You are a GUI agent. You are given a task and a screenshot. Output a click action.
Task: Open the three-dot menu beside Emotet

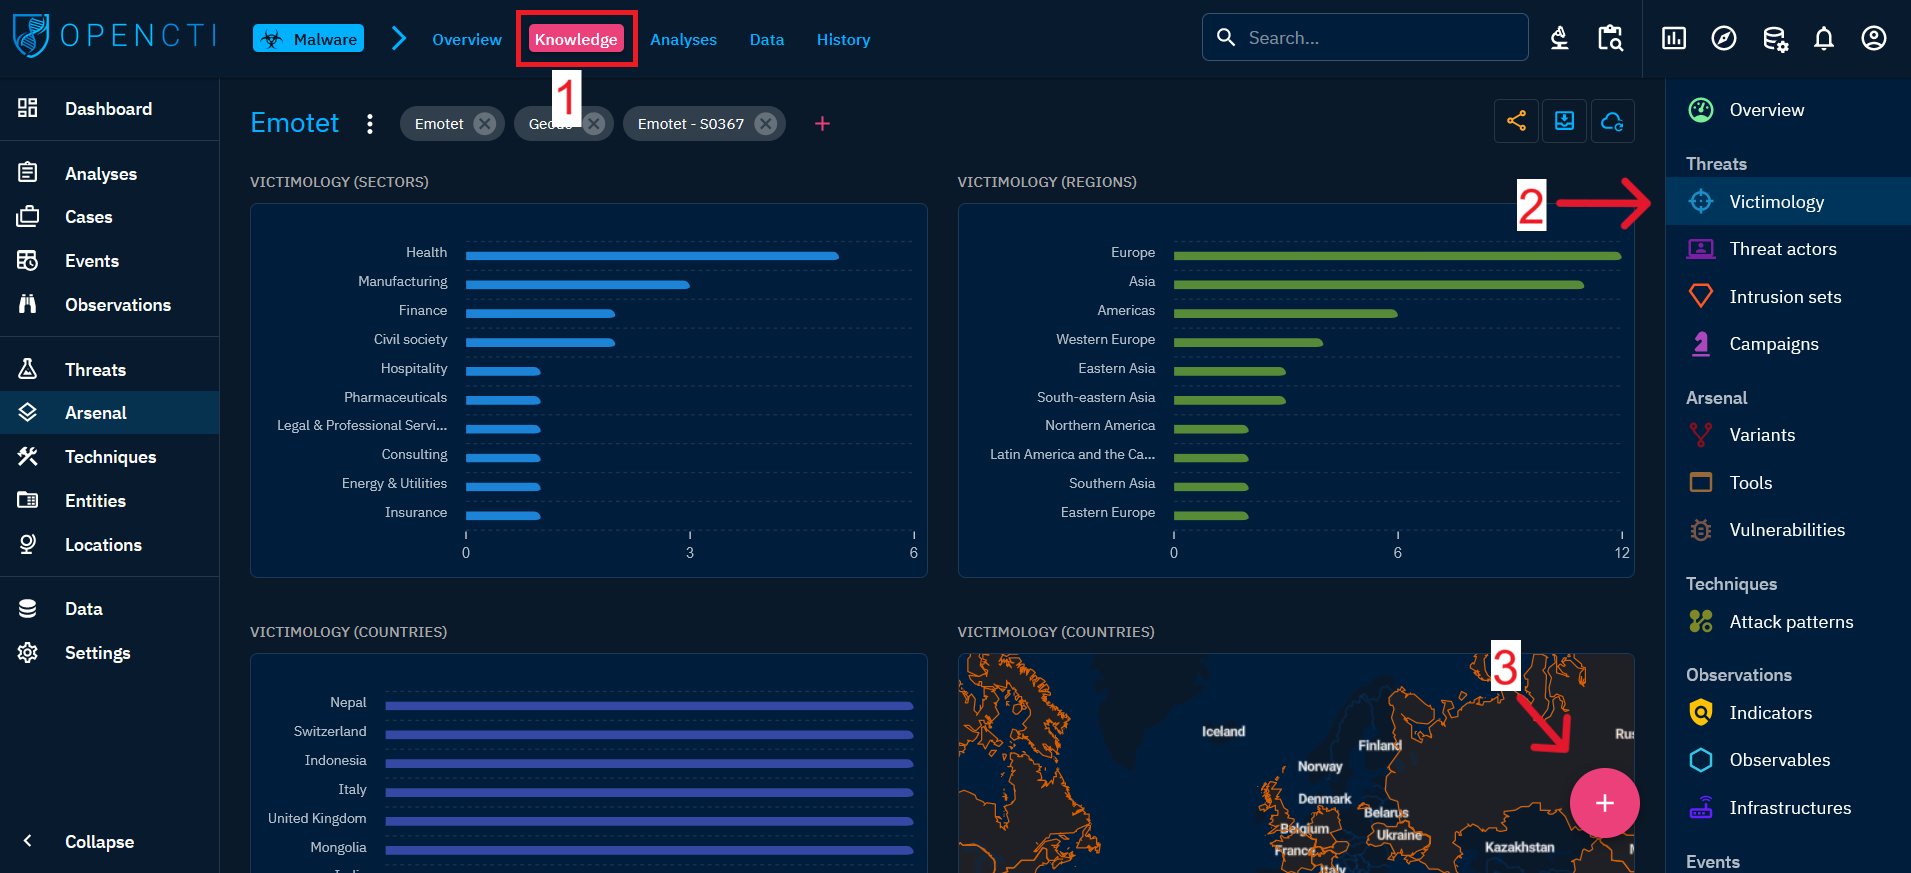coord(370,124)
